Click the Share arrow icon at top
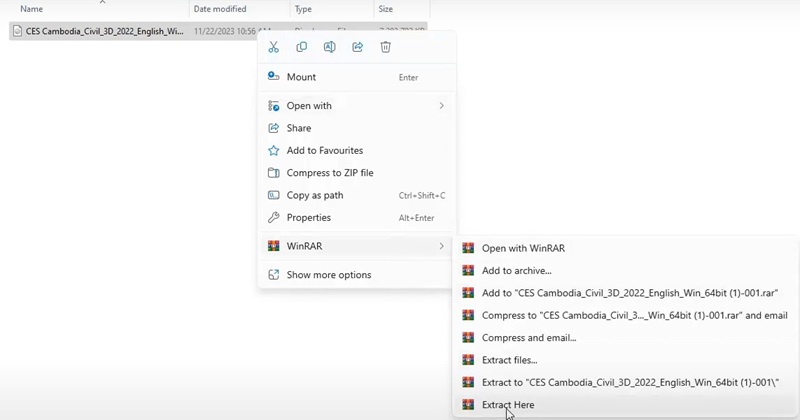Viewport: 800px width, 420px height. (358, 47)
